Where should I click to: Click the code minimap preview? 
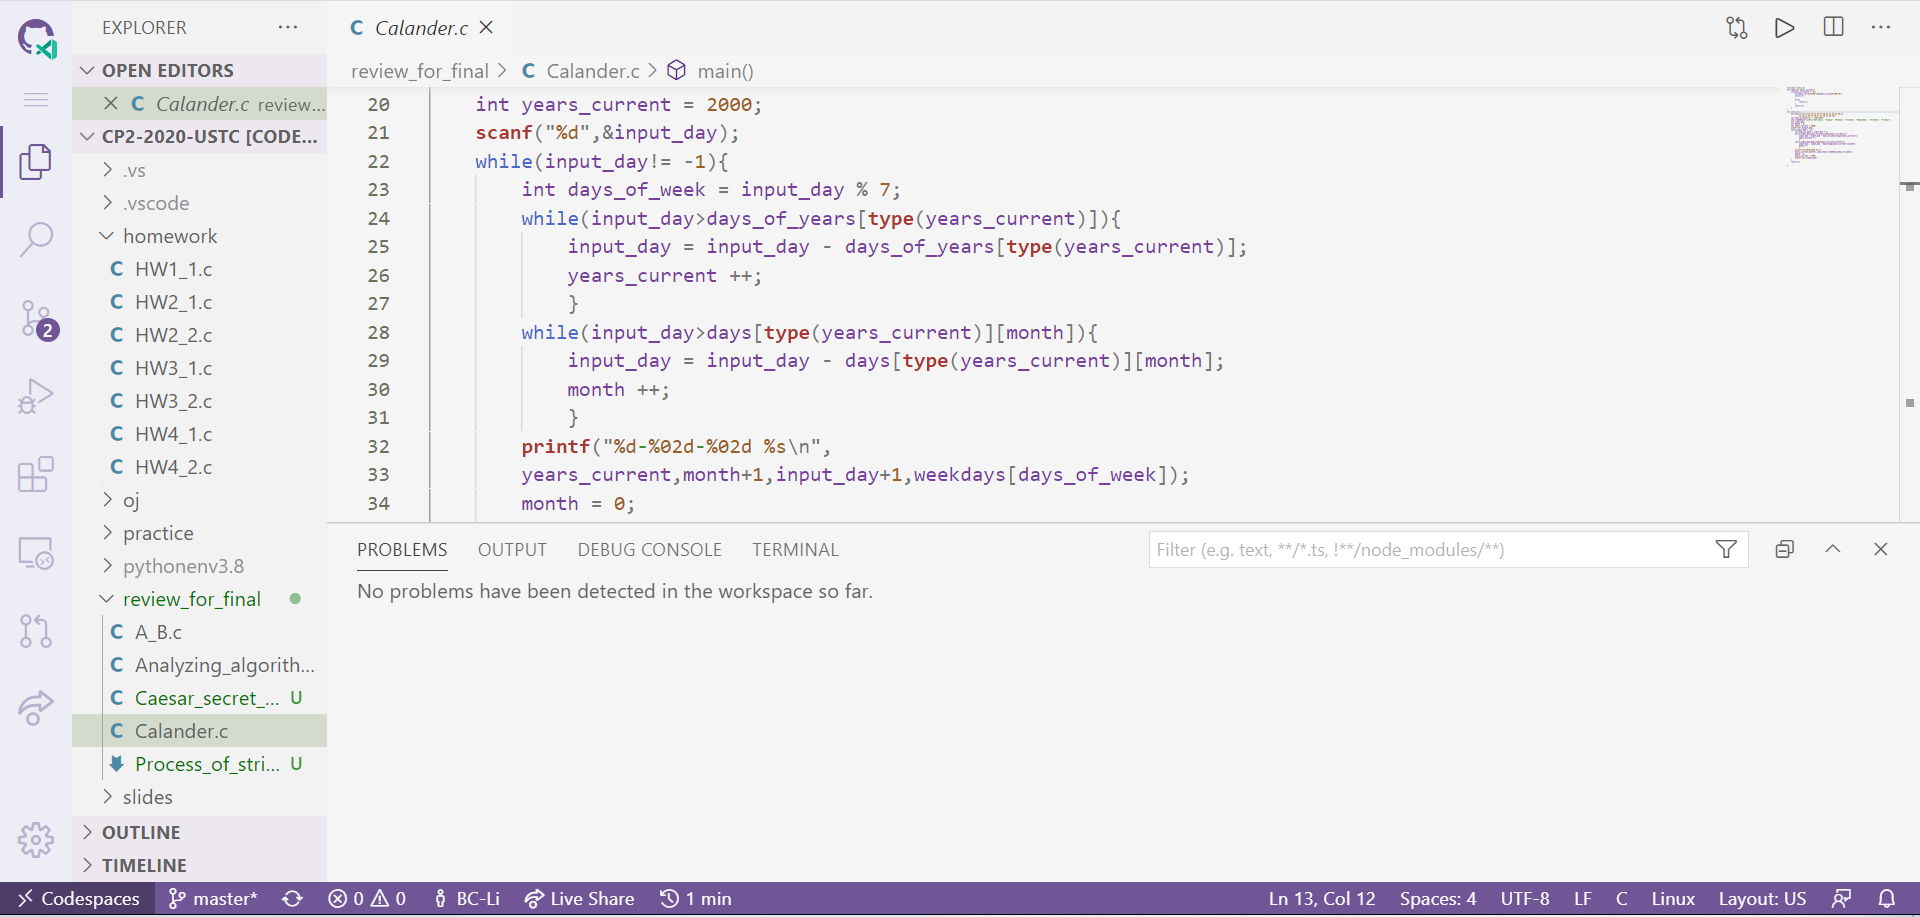1840,125
